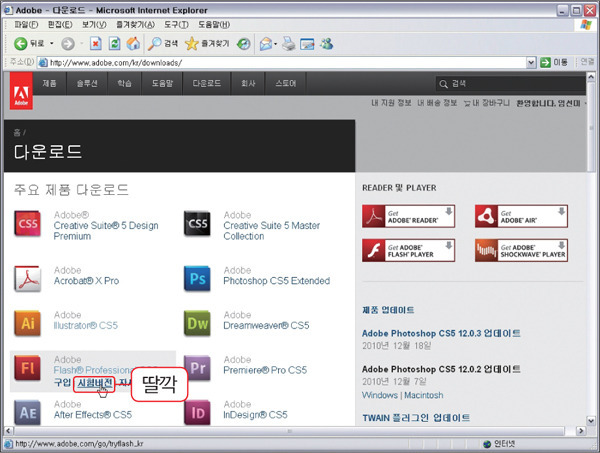
Task: Select the 제품 navigation tab
Action: point(50,83)
